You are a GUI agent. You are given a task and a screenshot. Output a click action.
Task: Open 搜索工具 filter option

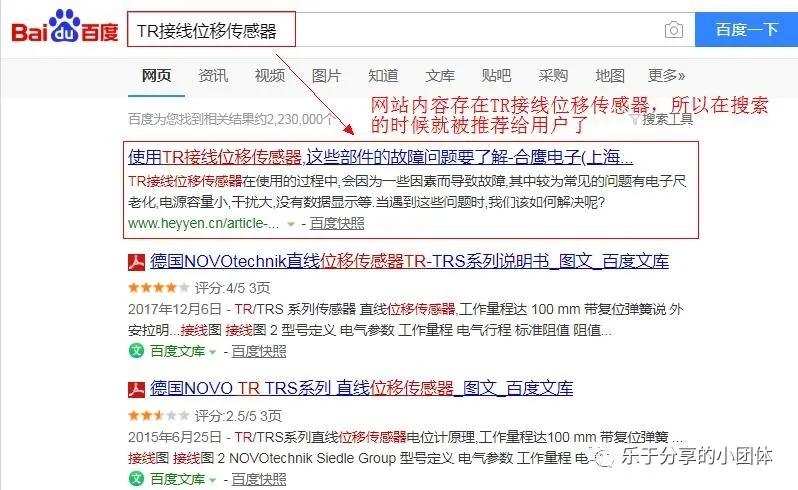[x=662, y=120]
